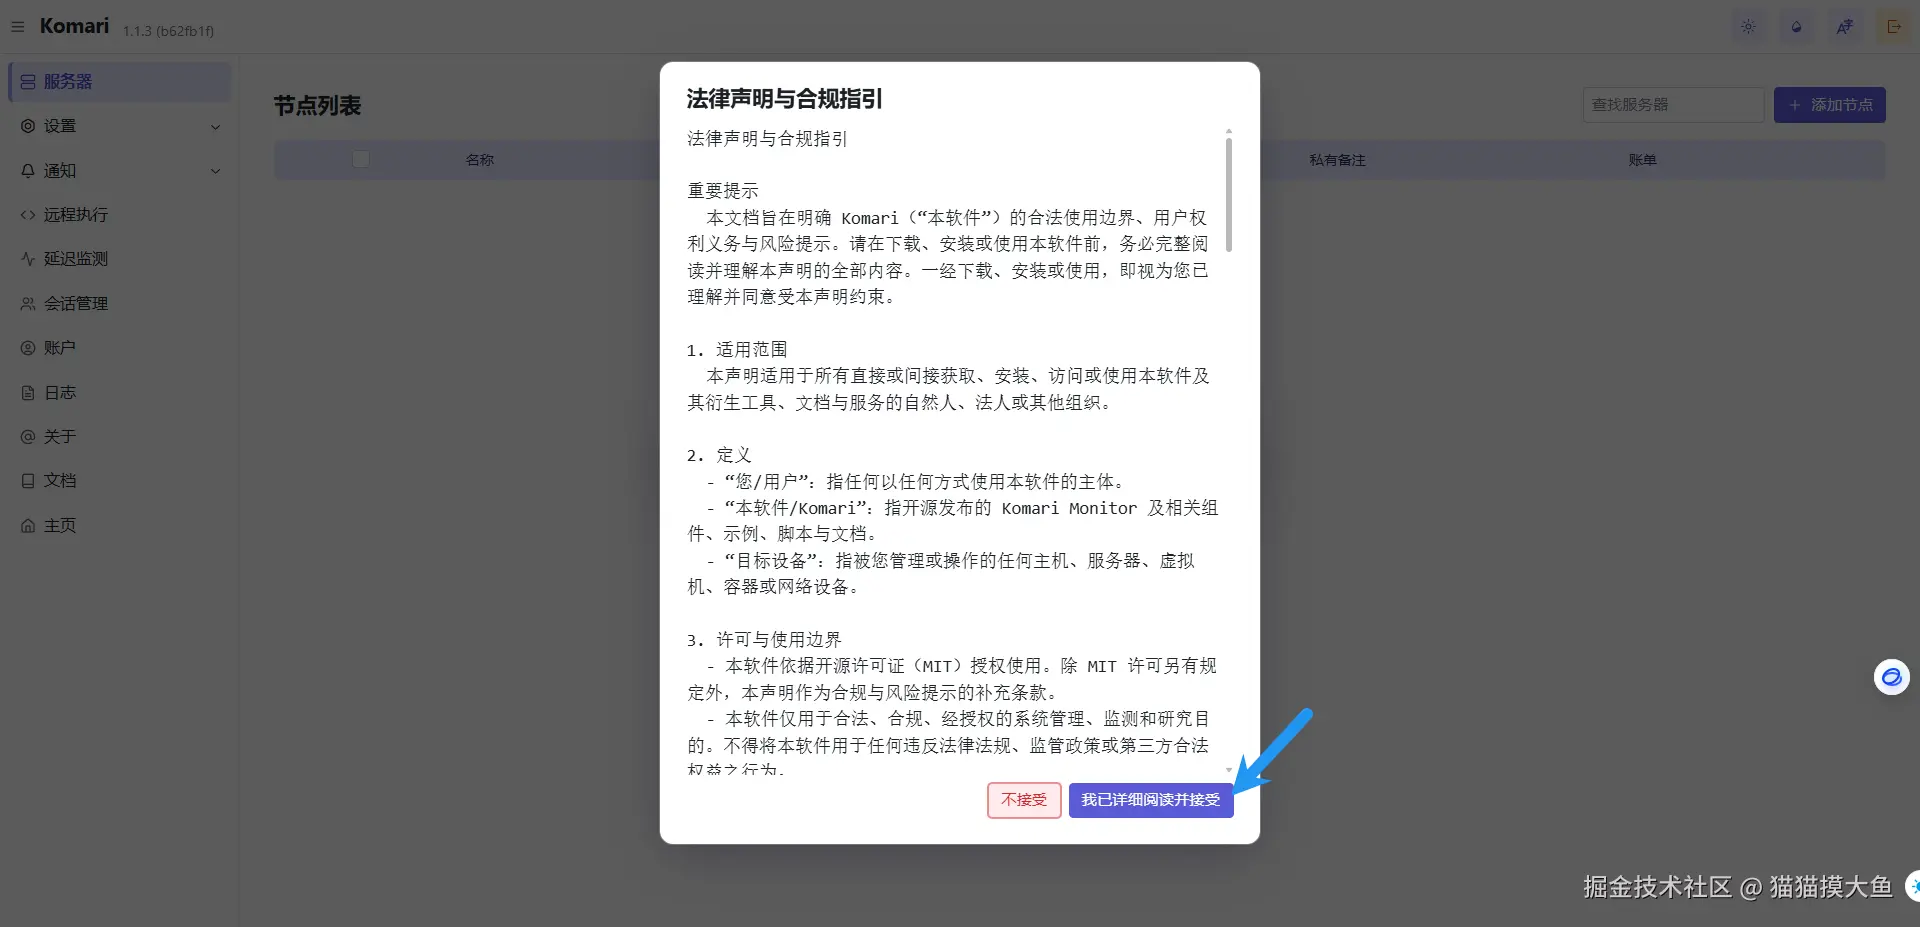Open theme color picker droplet icon
Viewport: 1920px width, 927px height.
(1796, 27)
